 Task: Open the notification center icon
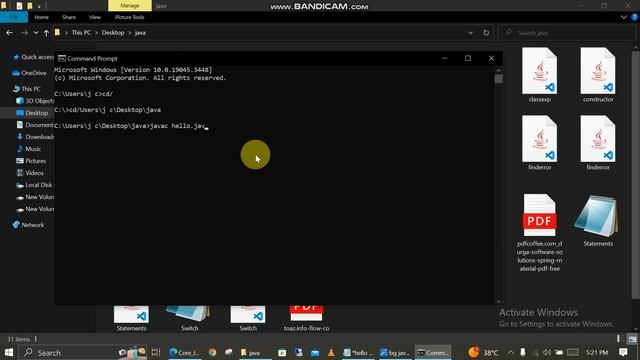tap(623, 352)
